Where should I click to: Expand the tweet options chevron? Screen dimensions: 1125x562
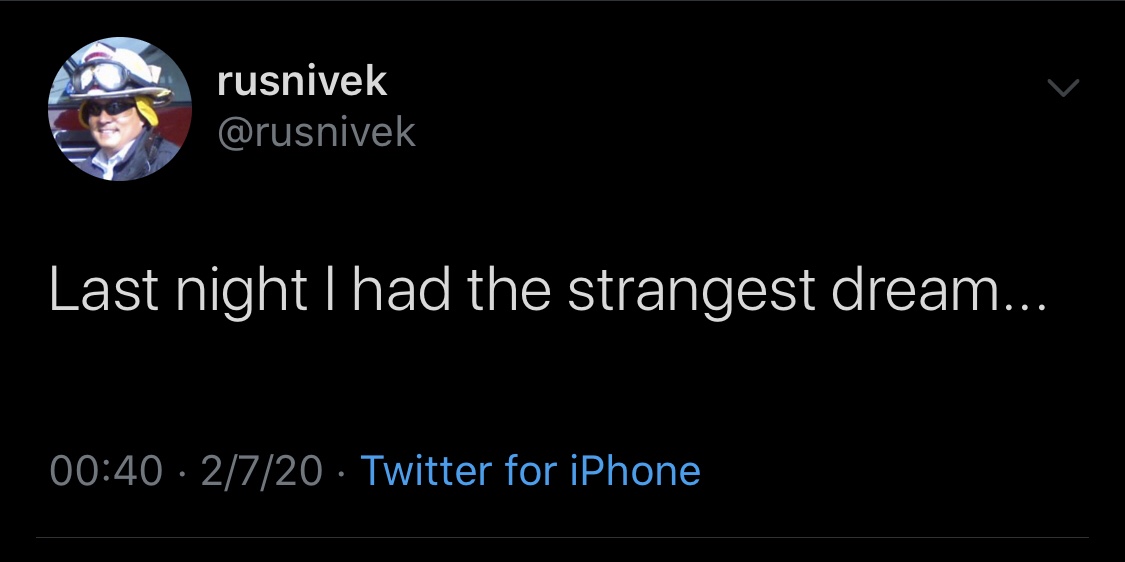pos(1064,89)
